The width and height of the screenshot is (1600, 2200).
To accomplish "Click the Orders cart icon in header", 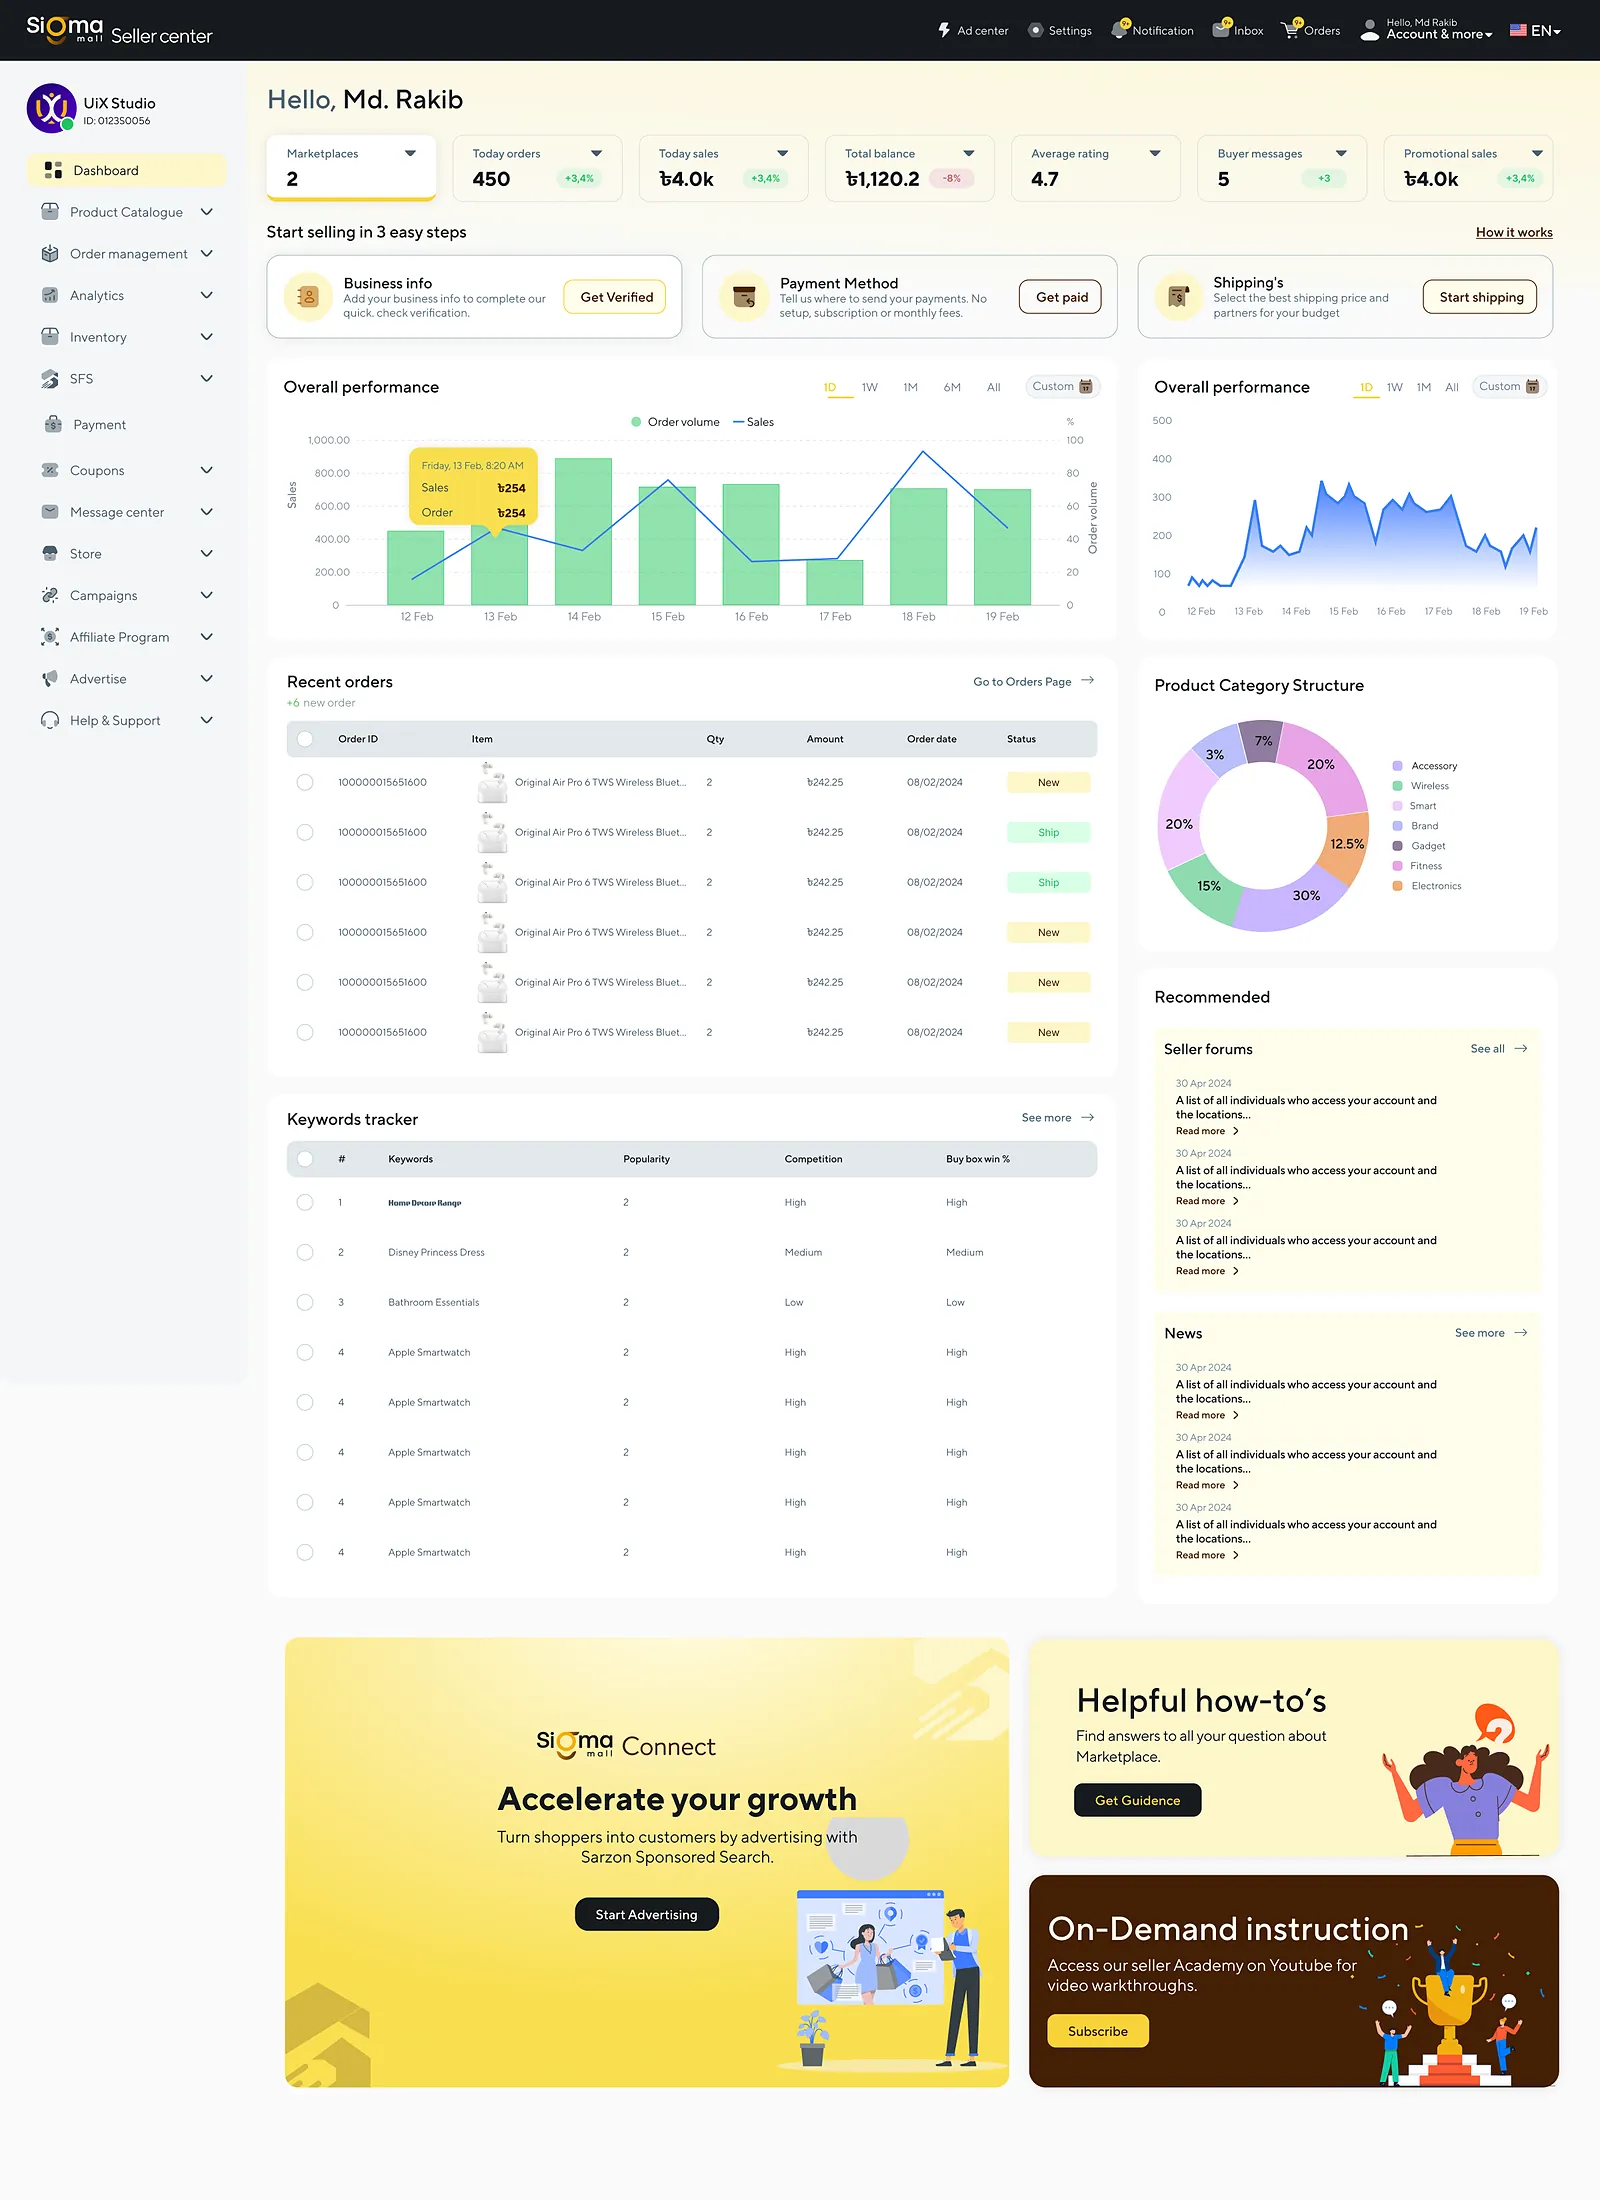I will [x=1291, y=29].
